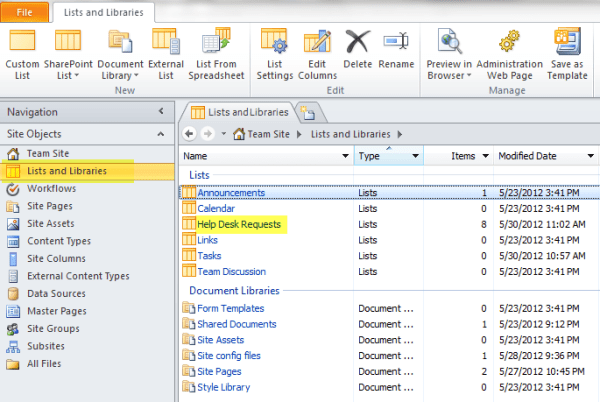Open the File tab
This screenshot has width=600, height=402.
[24, 12]
